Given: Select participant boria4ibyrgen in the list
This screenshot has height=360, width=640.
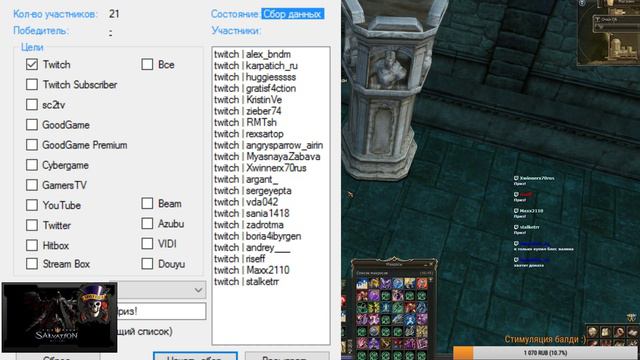Looking at the screenshot, I should [x=258, y=236].
